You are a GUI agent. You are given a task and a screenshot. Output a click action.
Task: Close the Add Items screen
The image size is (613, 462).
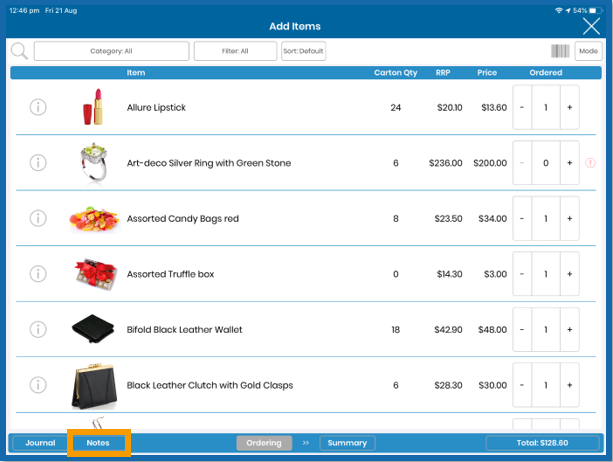(x=591, y=26)
